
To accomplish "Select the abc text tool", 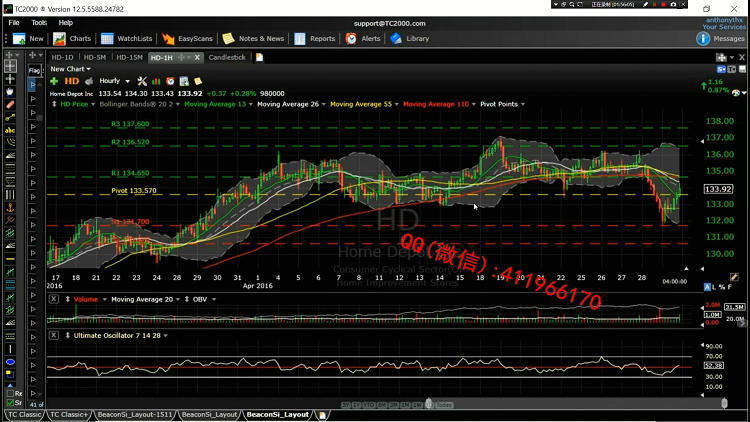I will (x=10, y=130).
